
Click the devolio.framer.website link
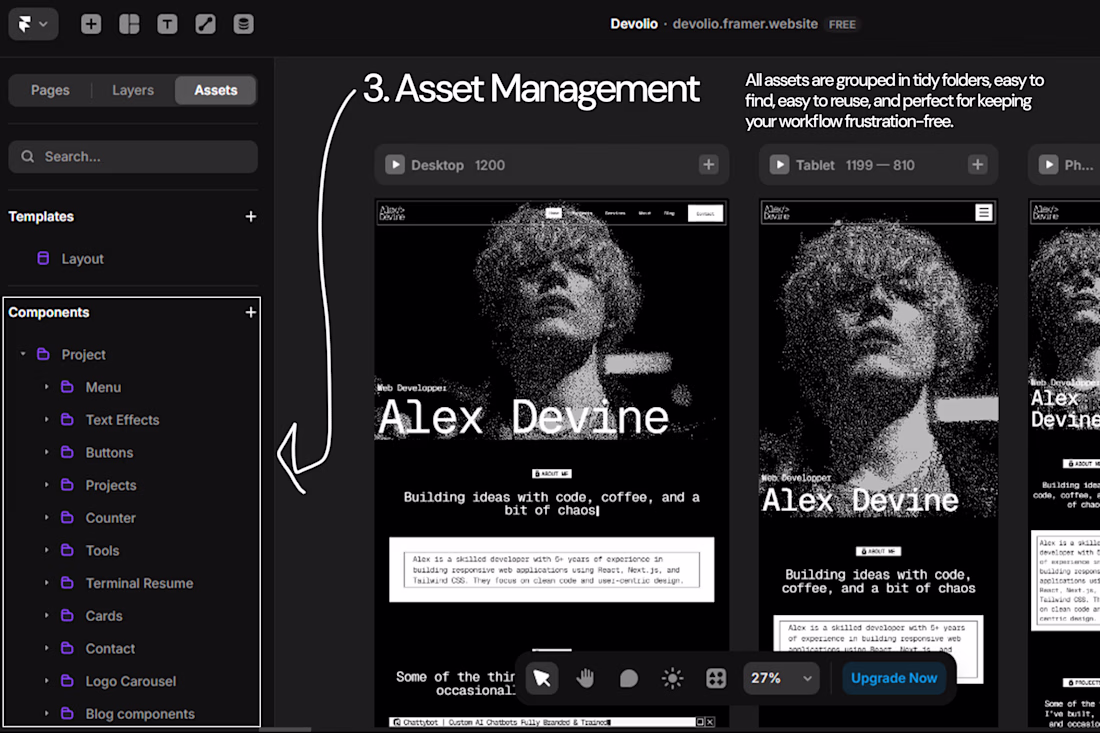coord(745,24)
